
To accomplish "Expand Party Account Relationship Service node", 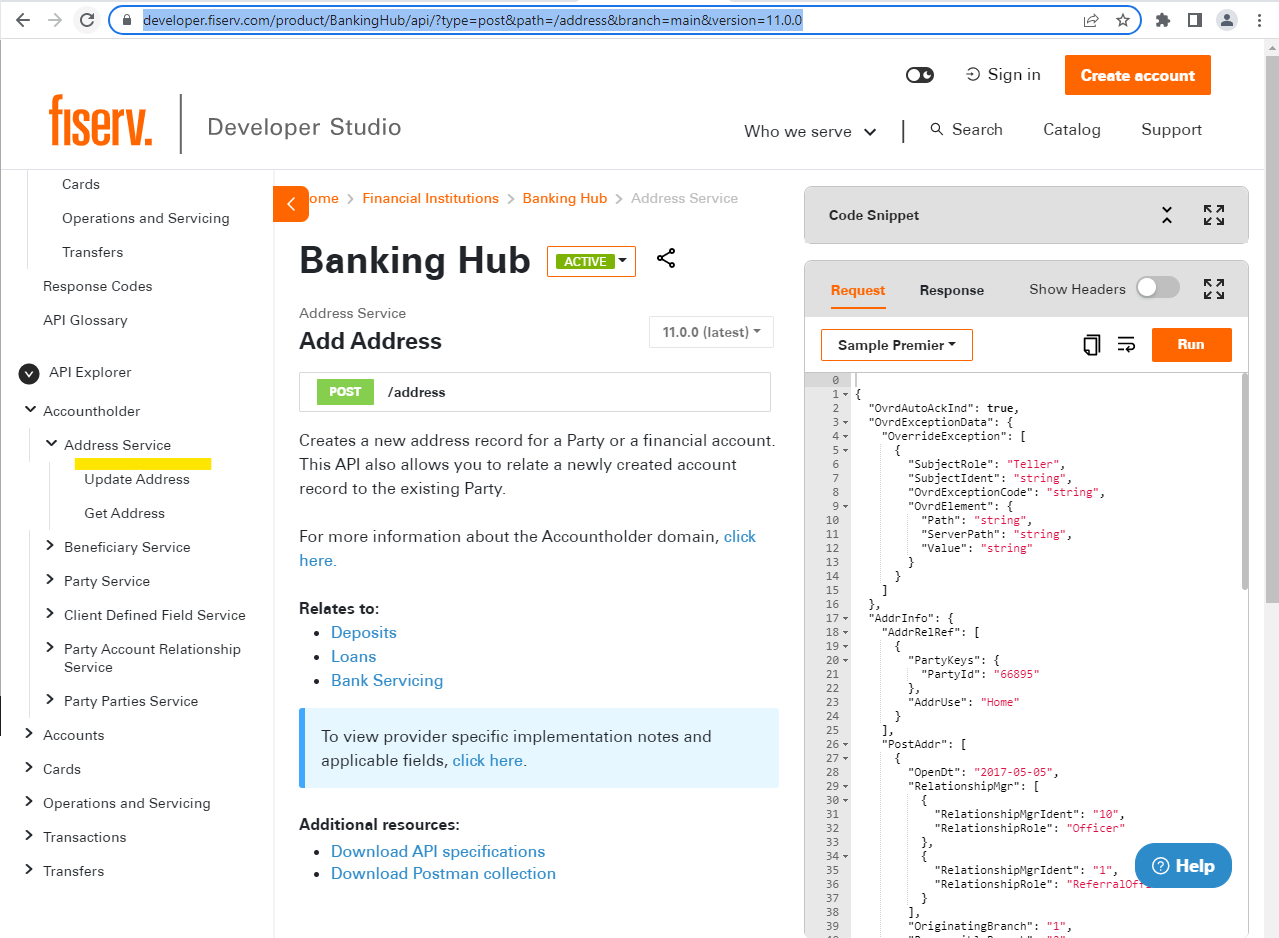I will (51, 648).
